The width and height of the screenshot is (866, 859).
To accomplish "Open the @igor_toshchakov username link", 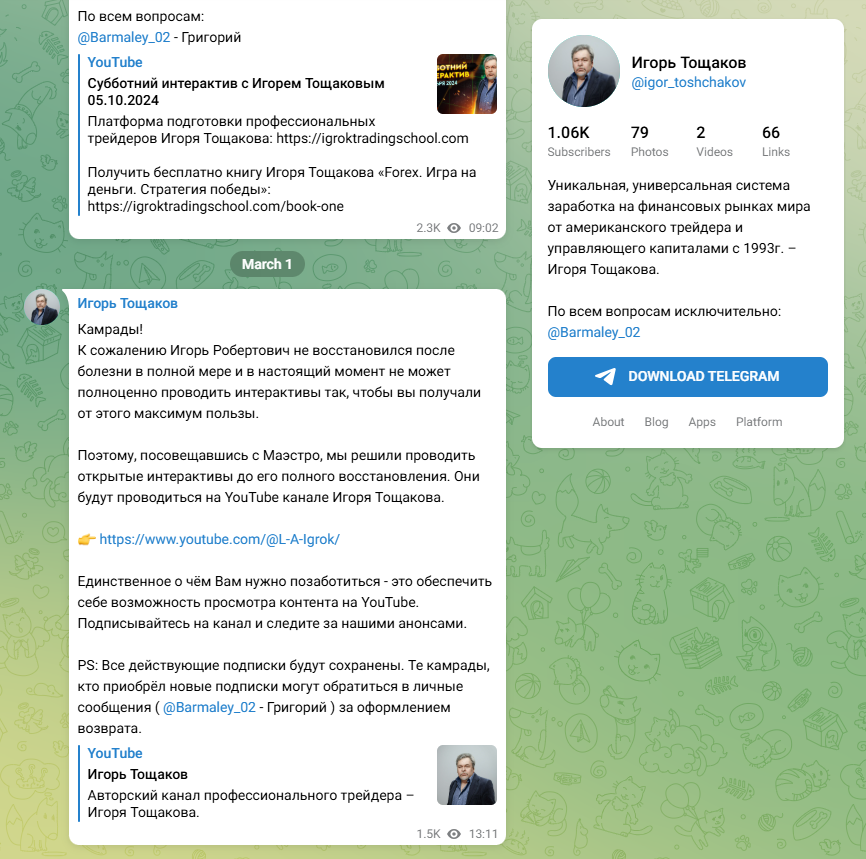I will tap(688, 82).
